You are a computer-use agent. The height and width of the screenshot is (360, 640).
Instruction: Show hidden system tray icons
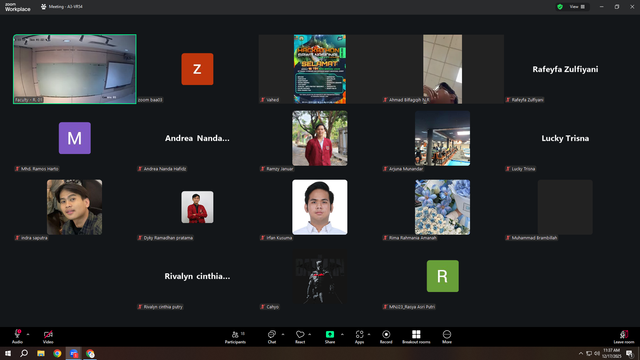pos(581,353)
